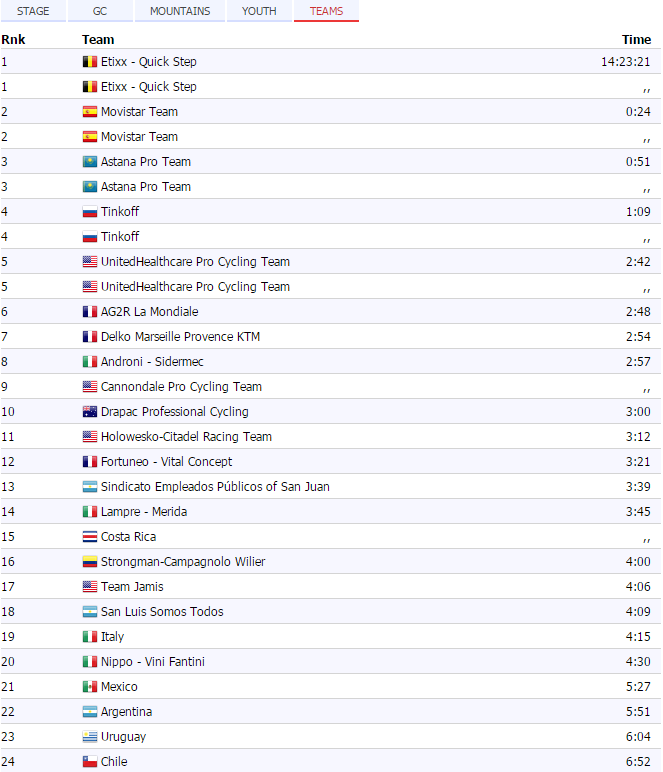663x772 pixels.
Task: Click US flag beside Cannondale Pro Cycling Team
Action: [x=90, y=387]
